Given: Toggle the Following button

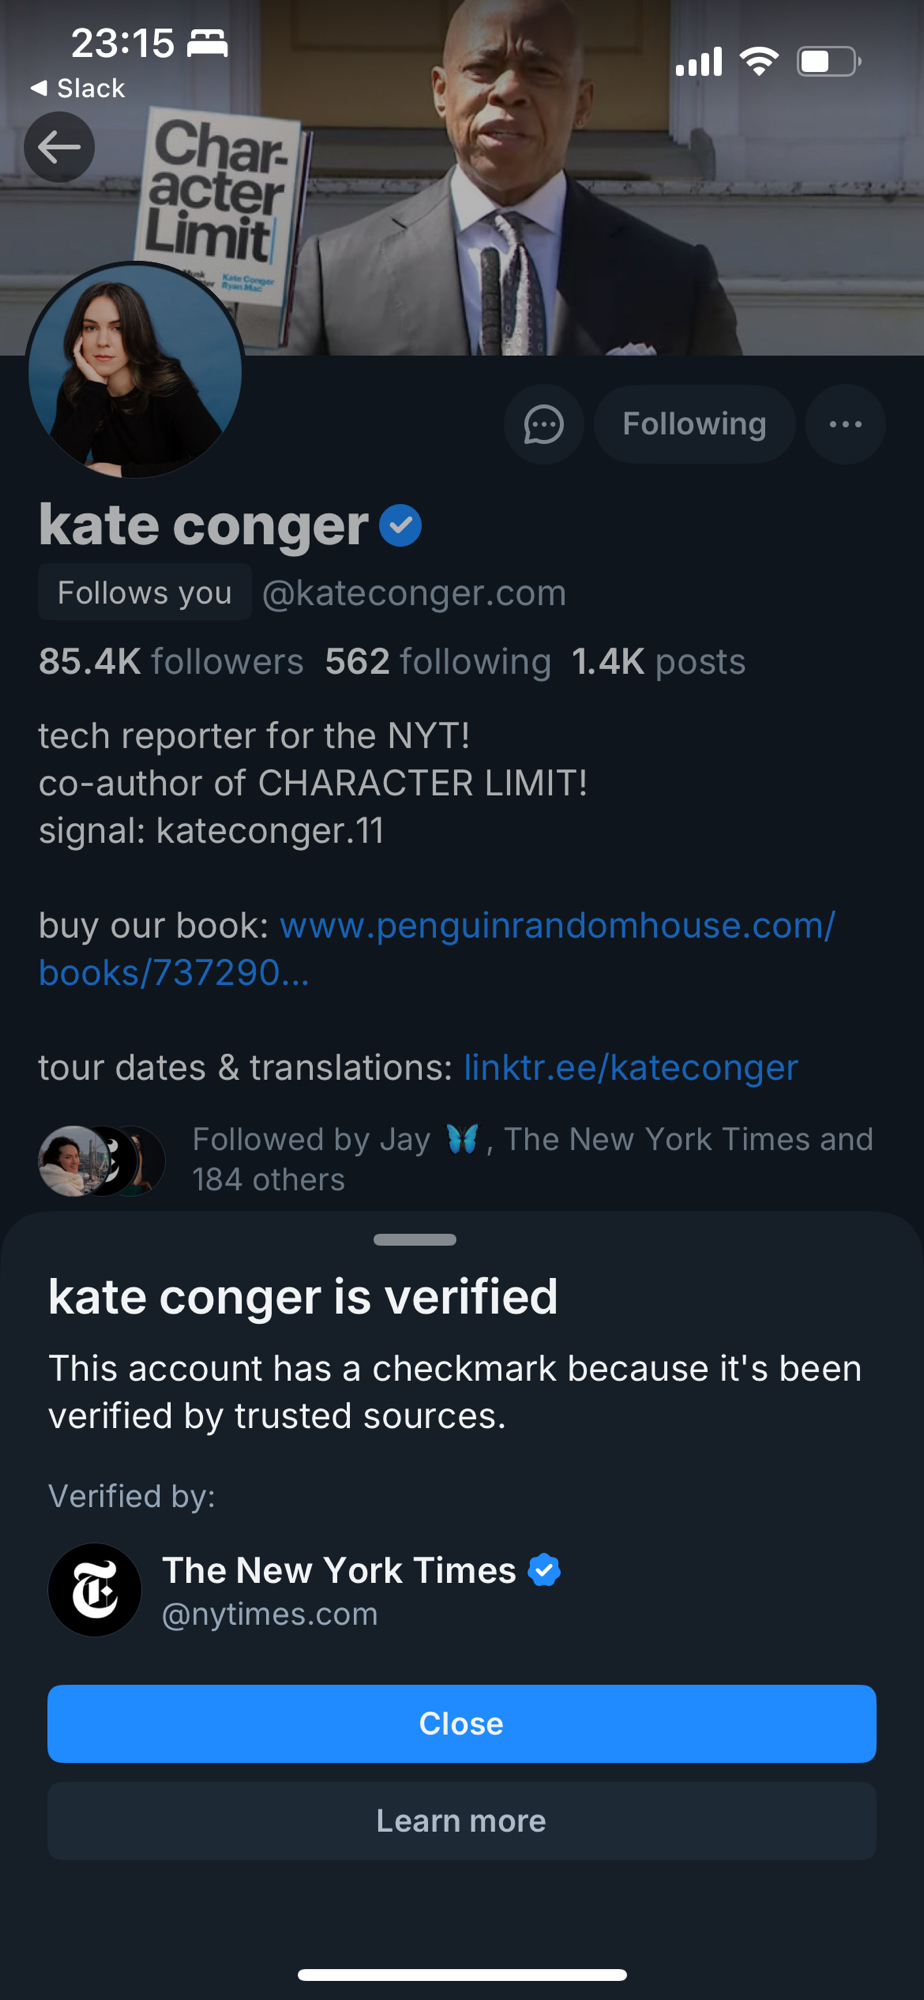Looking at the screenshot, I should point(694,424).
